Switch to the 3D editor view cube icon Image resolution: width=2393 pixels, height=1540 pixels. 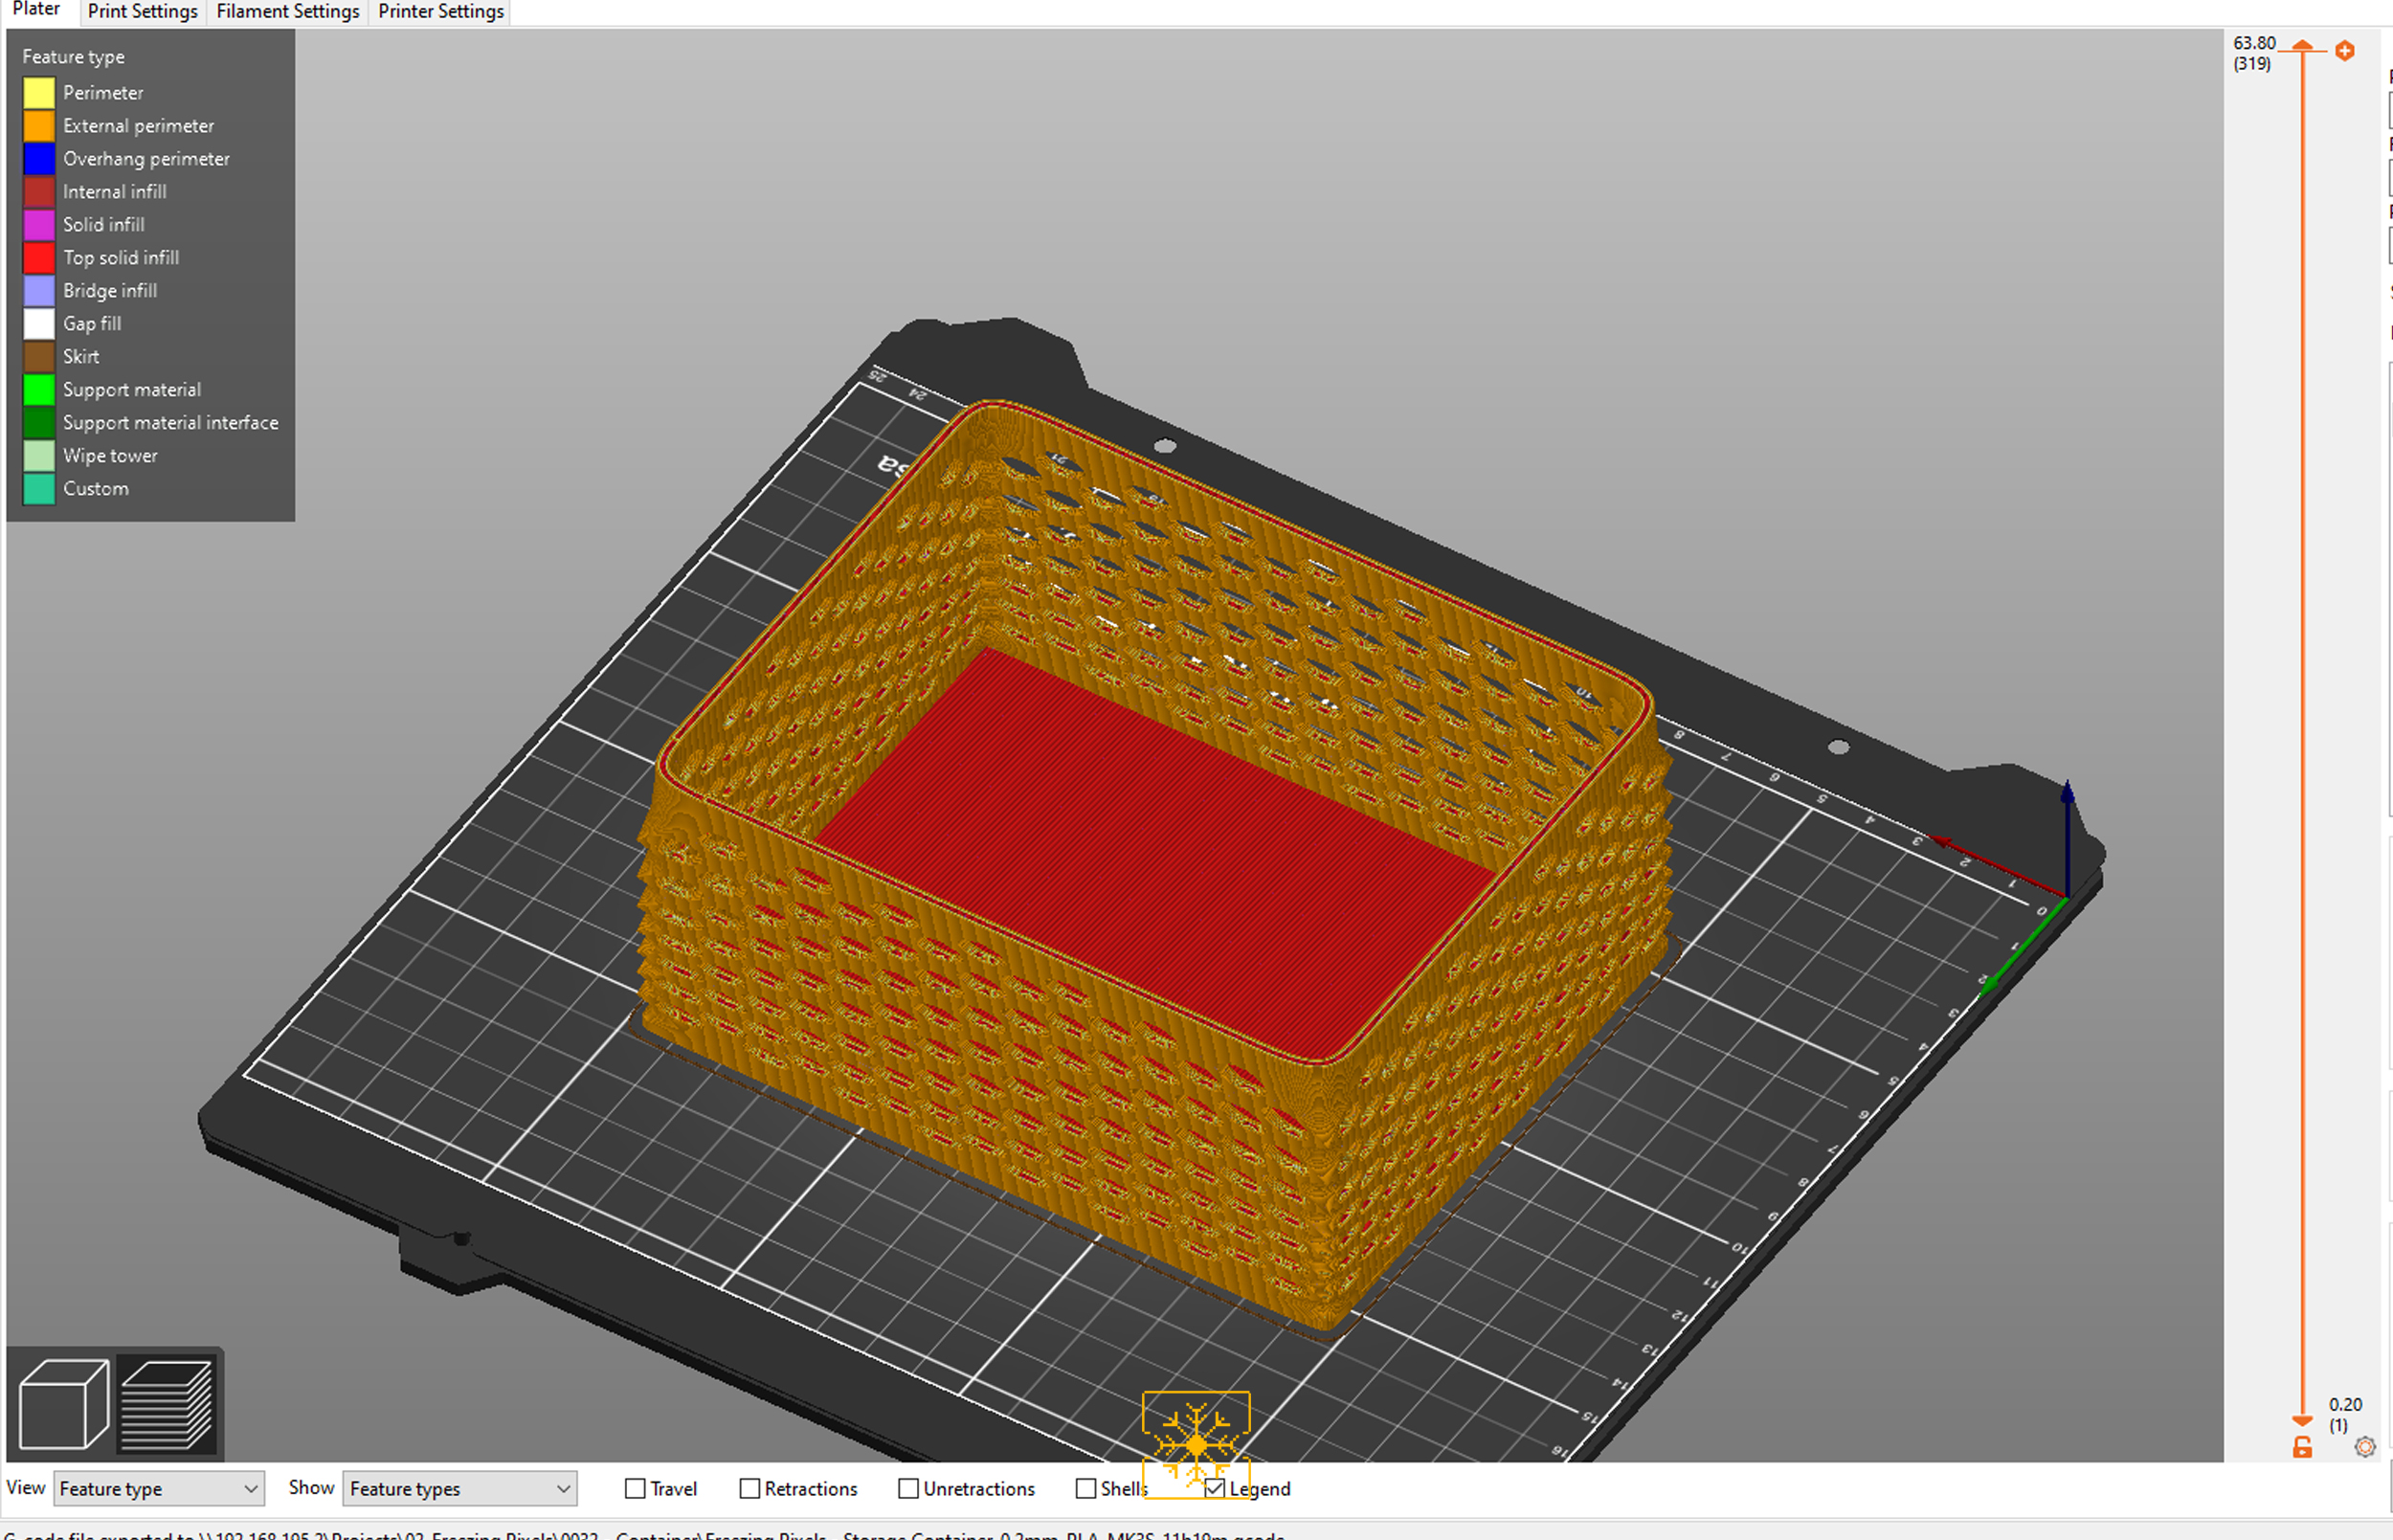pyautogui.click(x=64, y=1403)
